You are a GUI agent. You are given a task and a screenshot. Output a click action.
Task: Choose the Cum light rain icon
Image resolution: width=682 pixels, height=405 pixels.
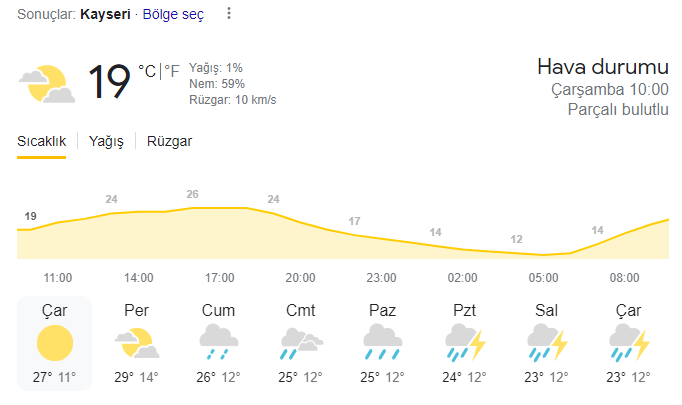(219, 342)
